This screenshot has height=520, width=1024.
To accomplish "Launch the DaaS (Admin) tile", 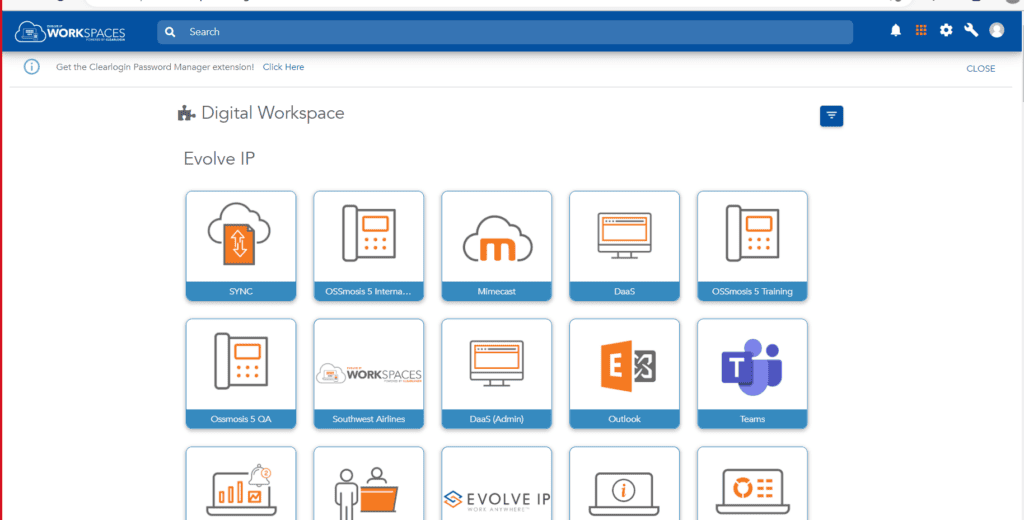I will coord(497,374).
